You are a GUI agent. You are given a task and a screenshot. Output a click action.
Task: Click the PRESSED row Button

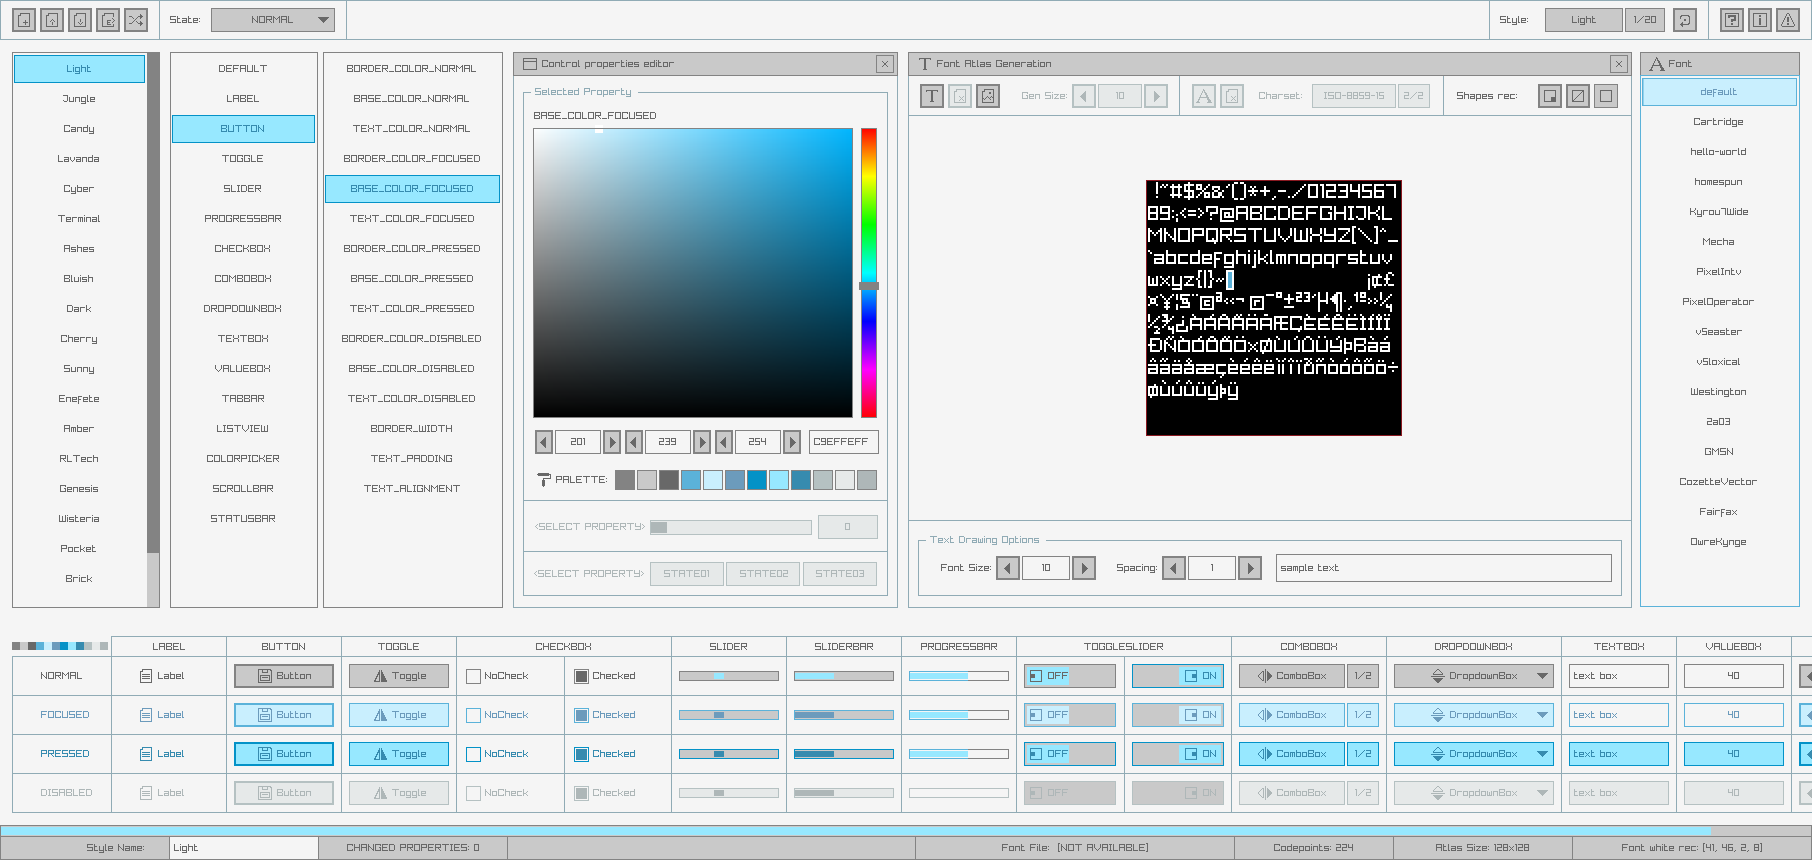coord(284,754)
